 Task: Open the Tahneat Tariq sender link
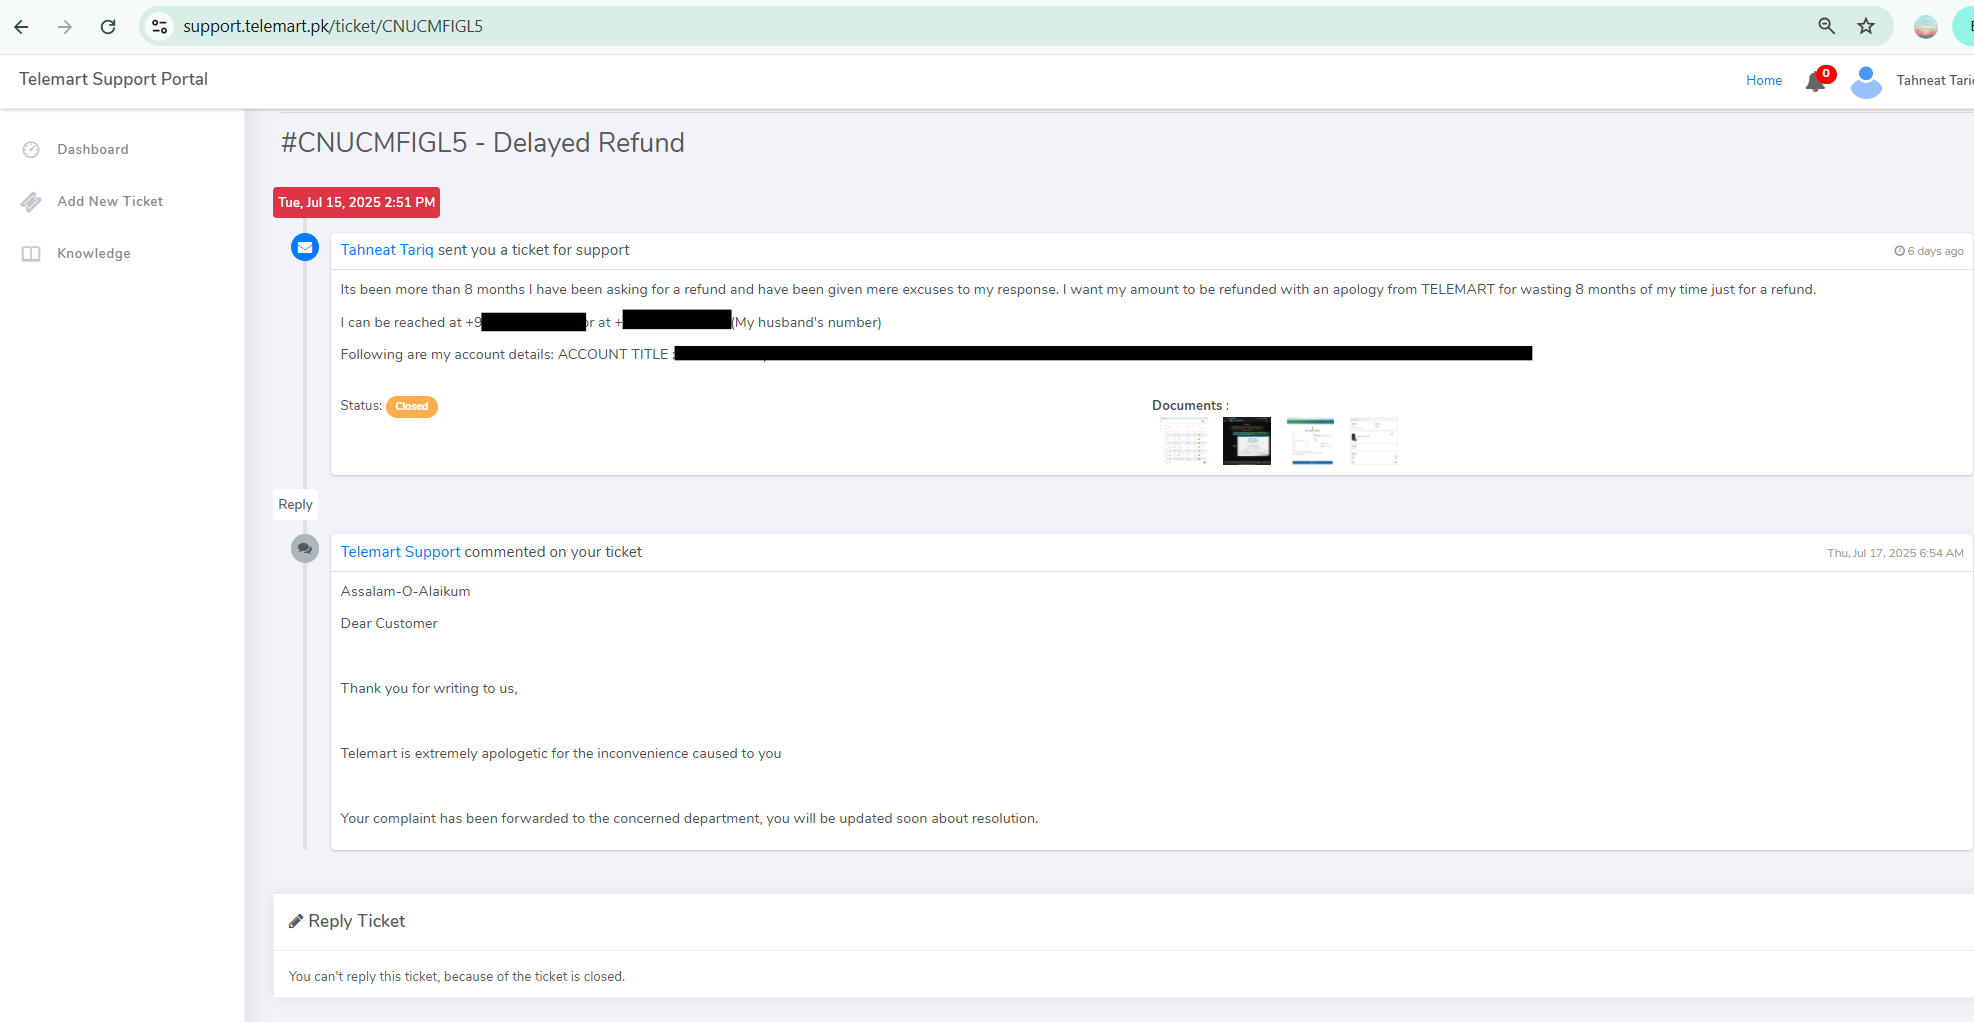click(x=387, y=250)
